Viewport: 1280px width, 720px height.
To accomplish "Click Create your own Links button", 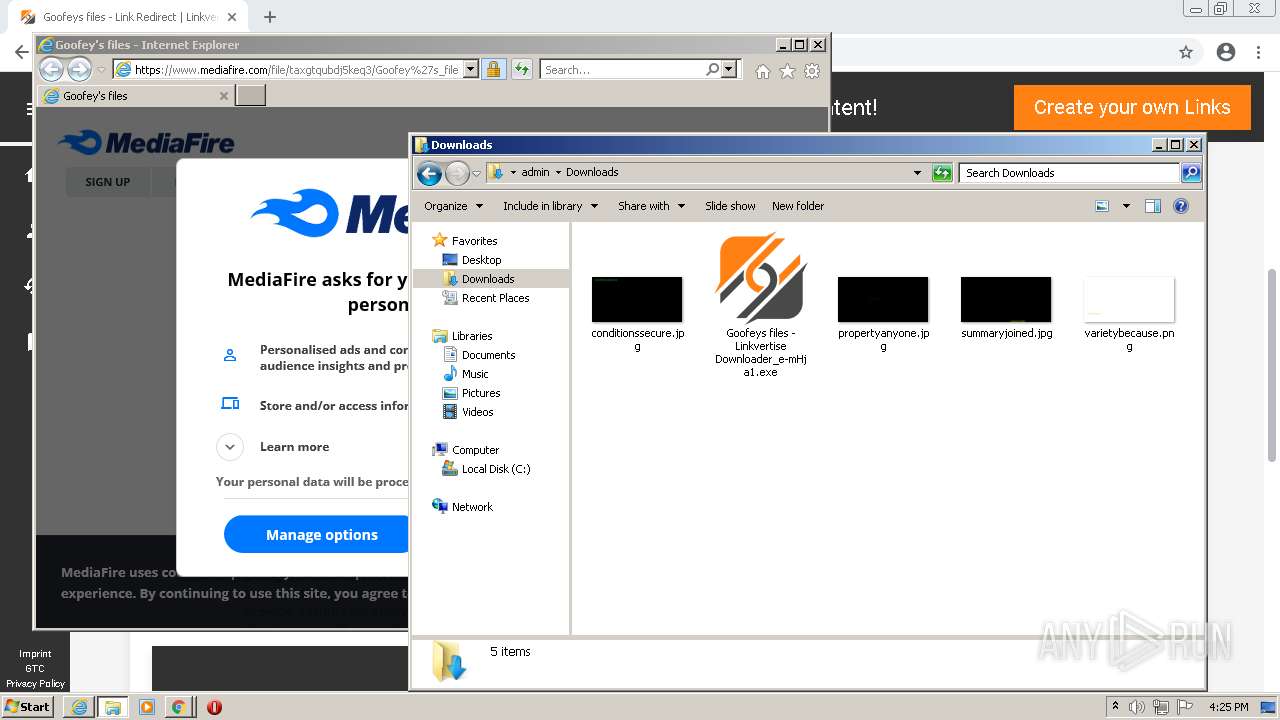I will point(1132,107).
